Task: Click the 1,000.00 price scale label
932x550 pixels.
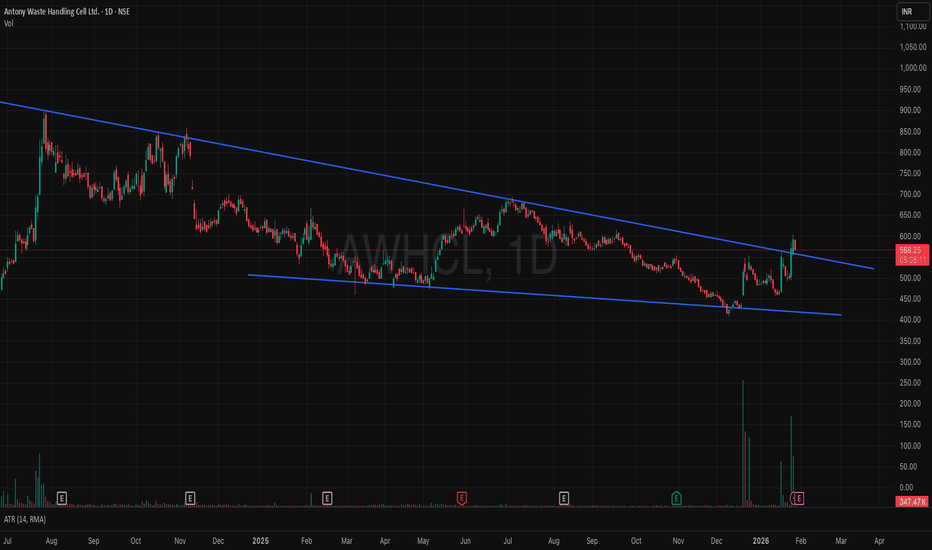Action: [x=913, y=68]
